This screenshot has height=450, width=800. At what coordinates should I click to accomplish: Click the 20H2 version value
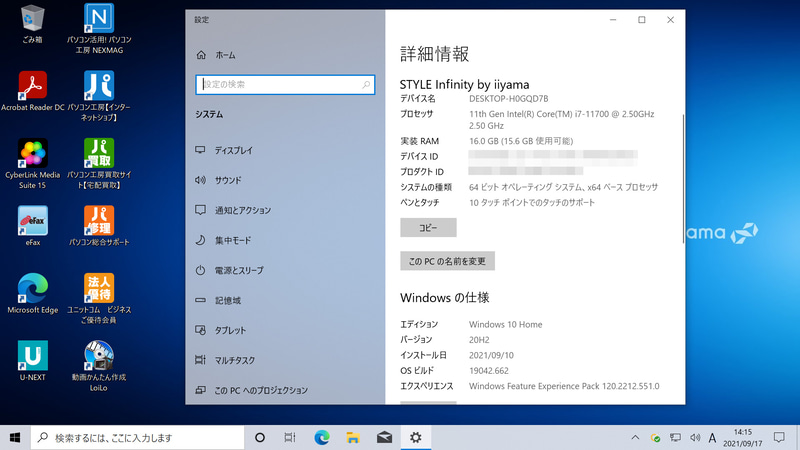point(479,340)
